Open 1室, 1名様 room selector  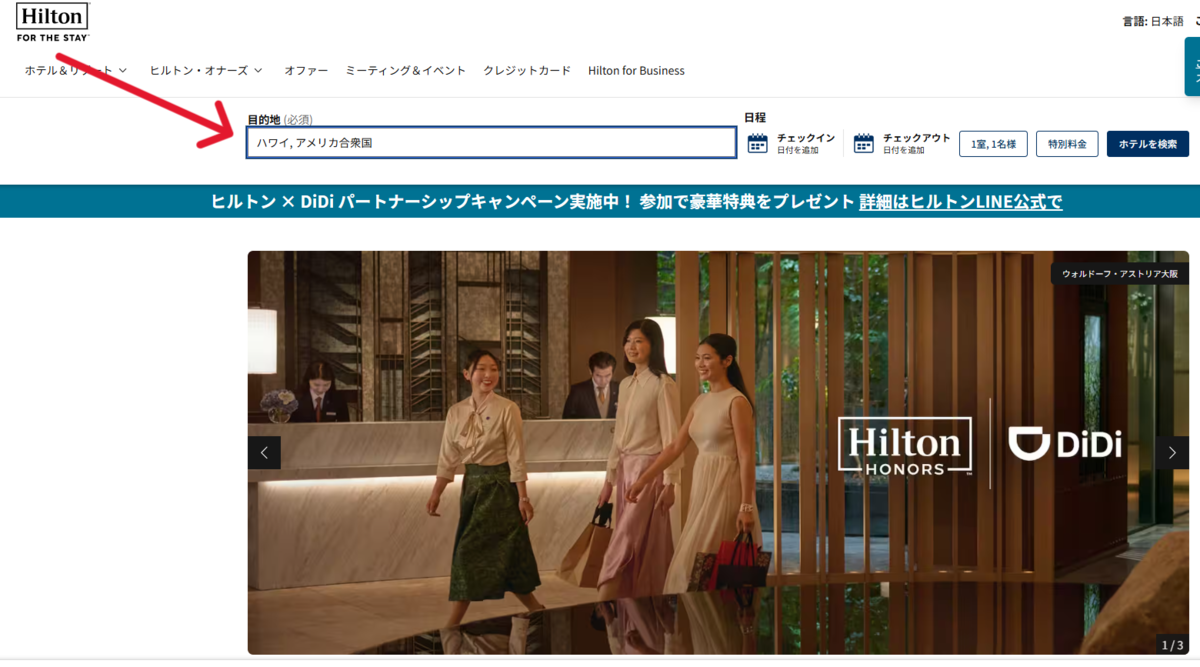pyautogui.click(x=993, y=144)
